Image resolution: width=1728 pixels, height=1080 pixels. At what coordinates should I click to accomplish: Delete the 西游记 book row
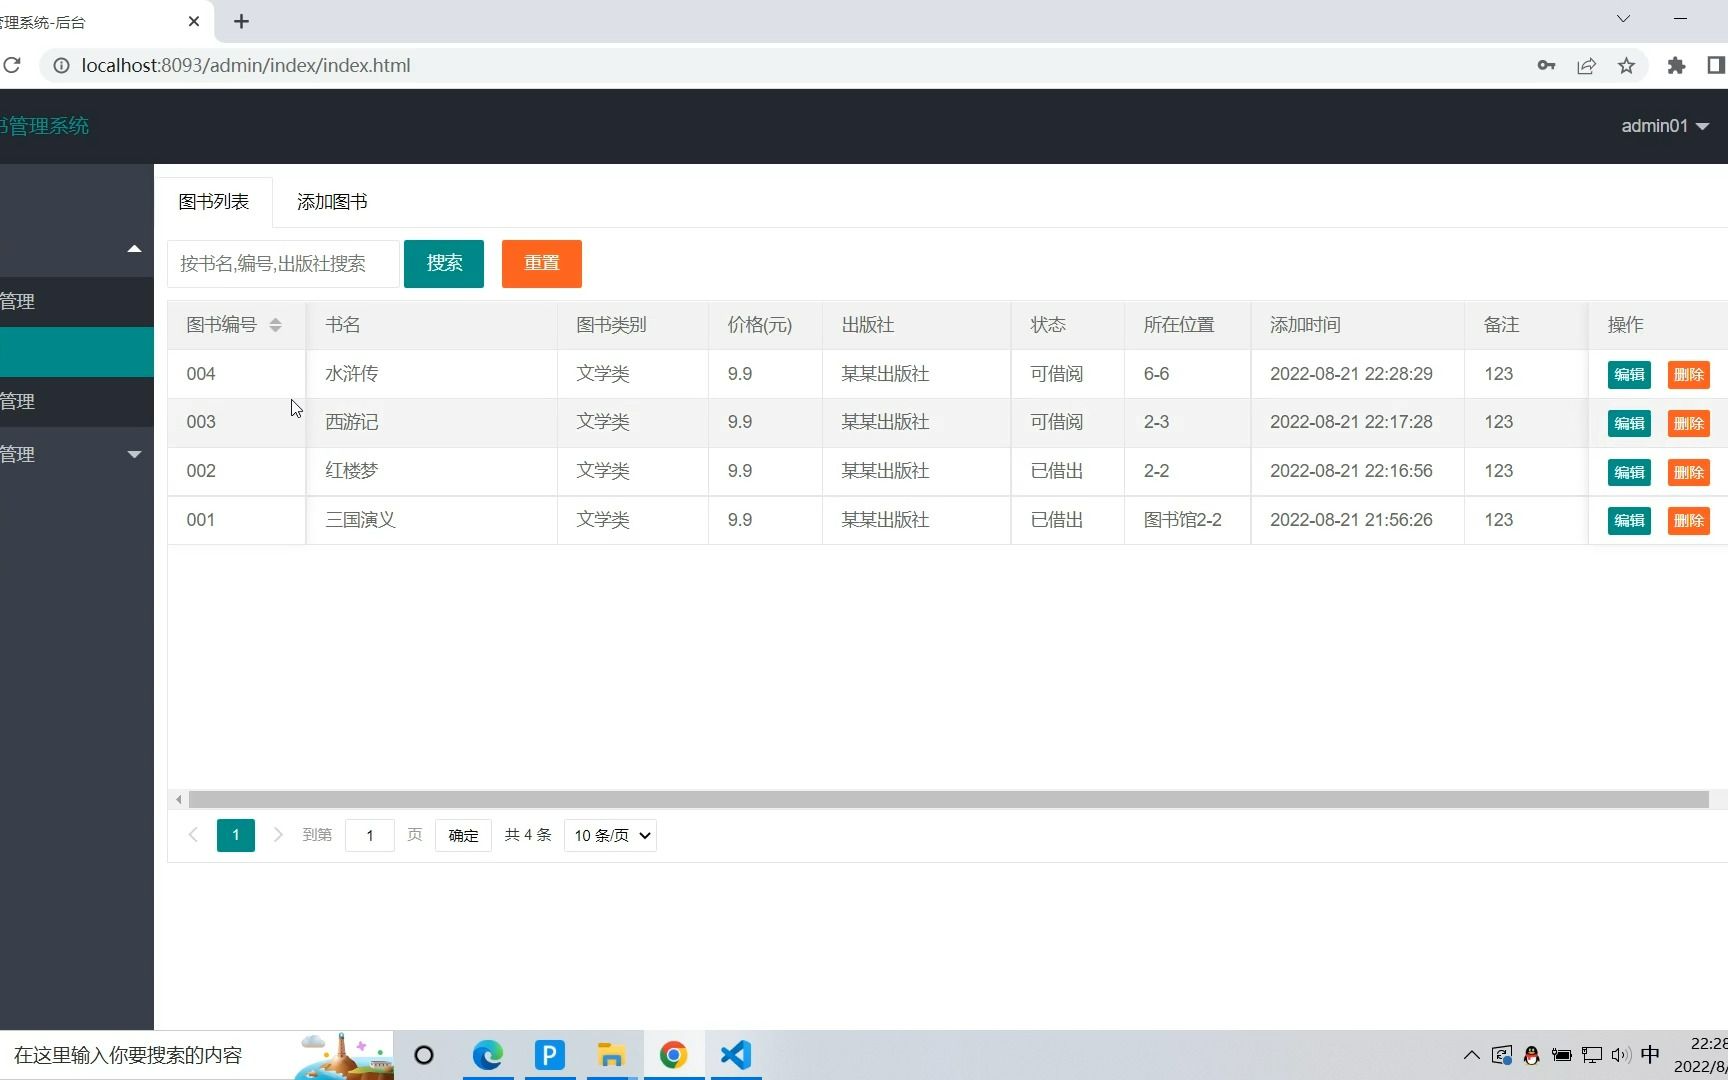tap(1689, 423)
